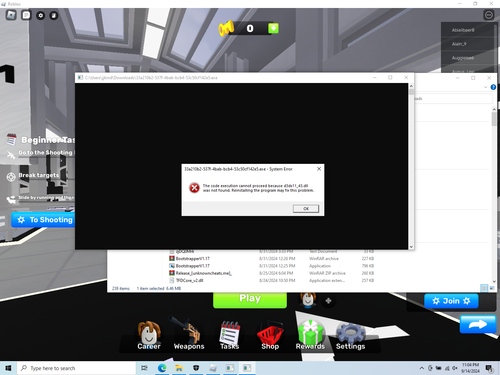Click the File Explorer search box
The image size is (500, 375).
[453, 99]
